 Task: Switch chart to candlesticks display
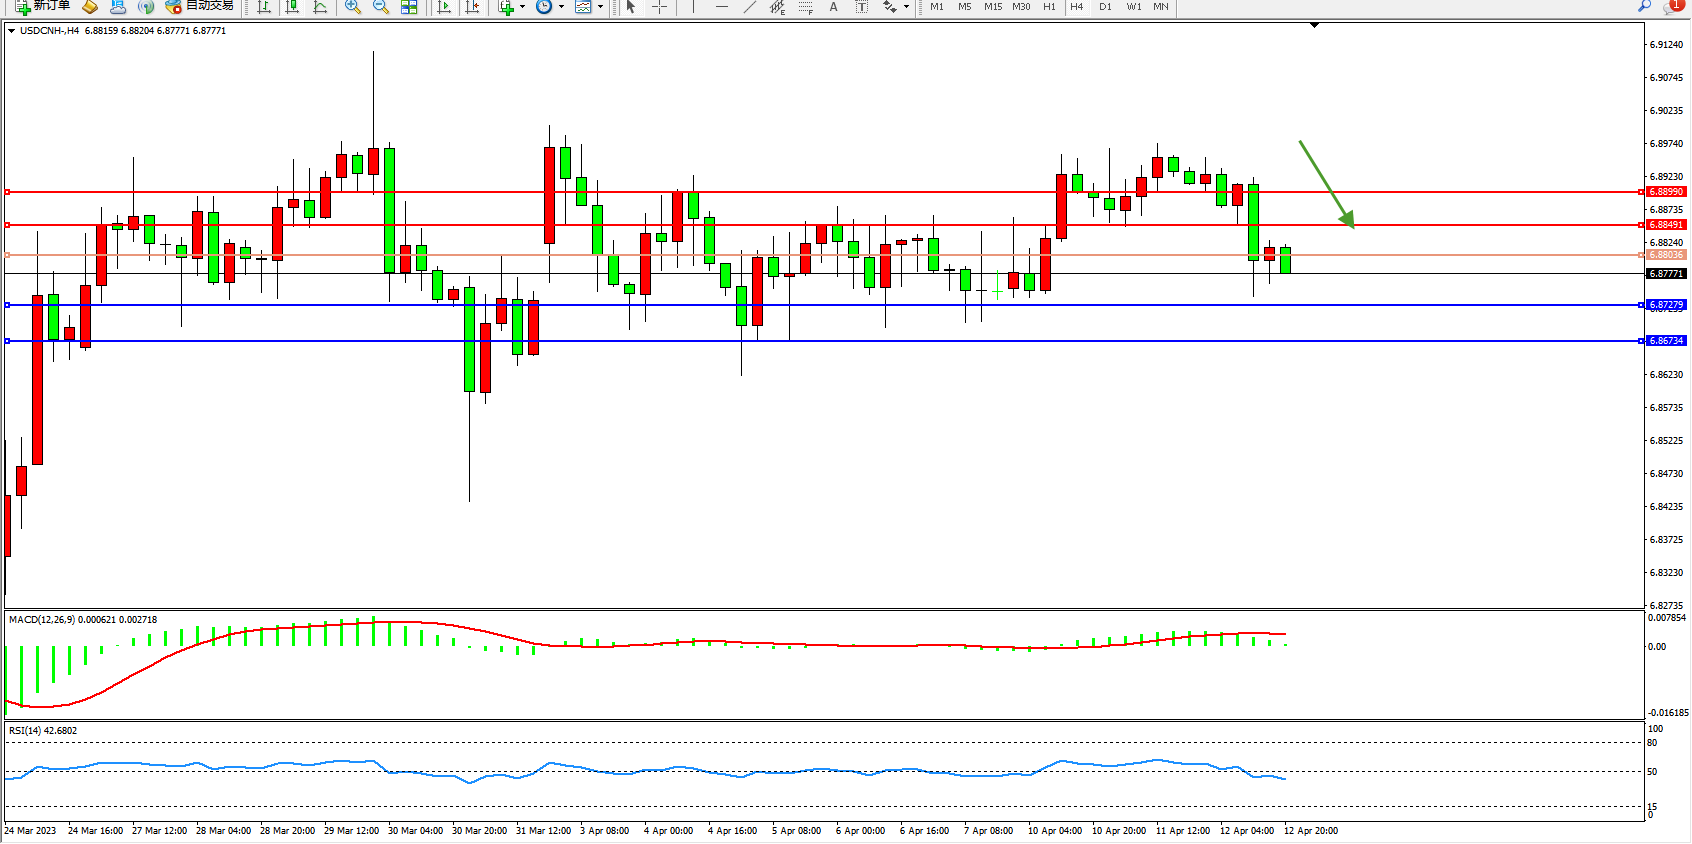[292, 6]
